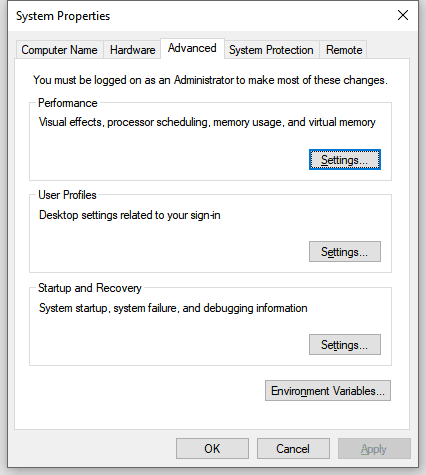Viewport: 426px width, 475px height.
Task: Click the System Properties title bar
Action: 200,16
